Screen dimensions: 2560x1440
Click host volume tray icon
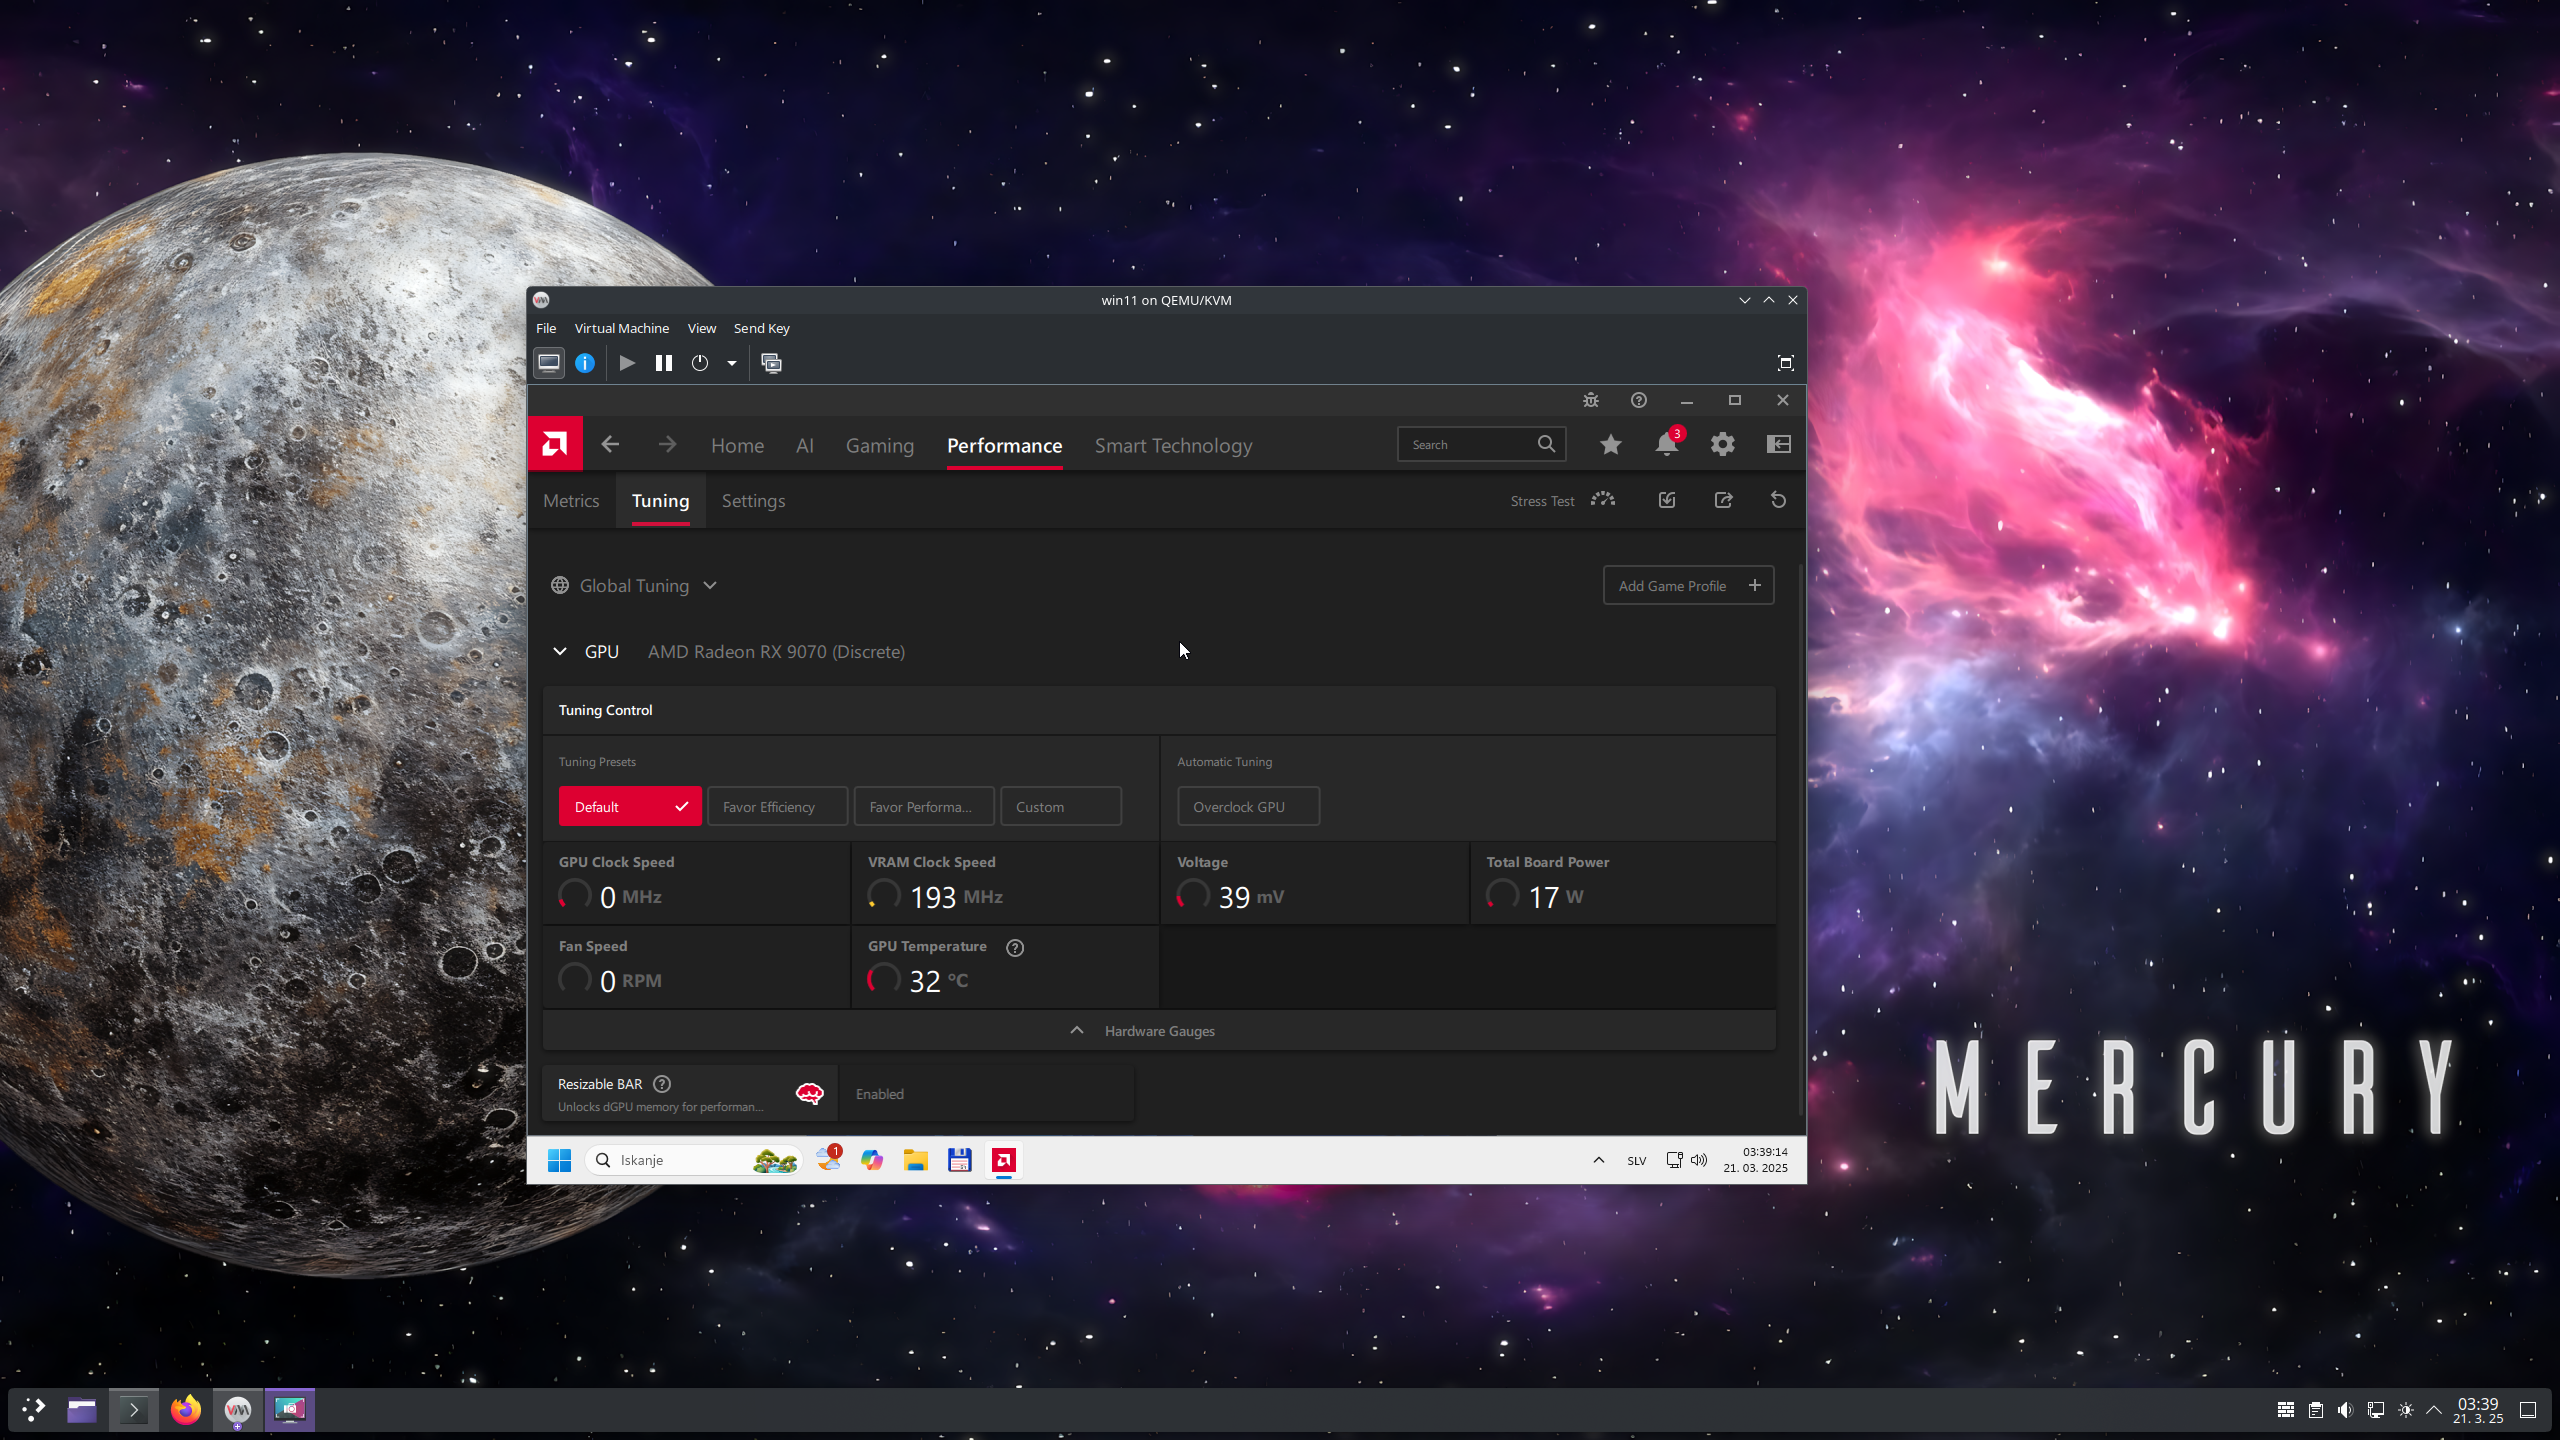2345,1410
